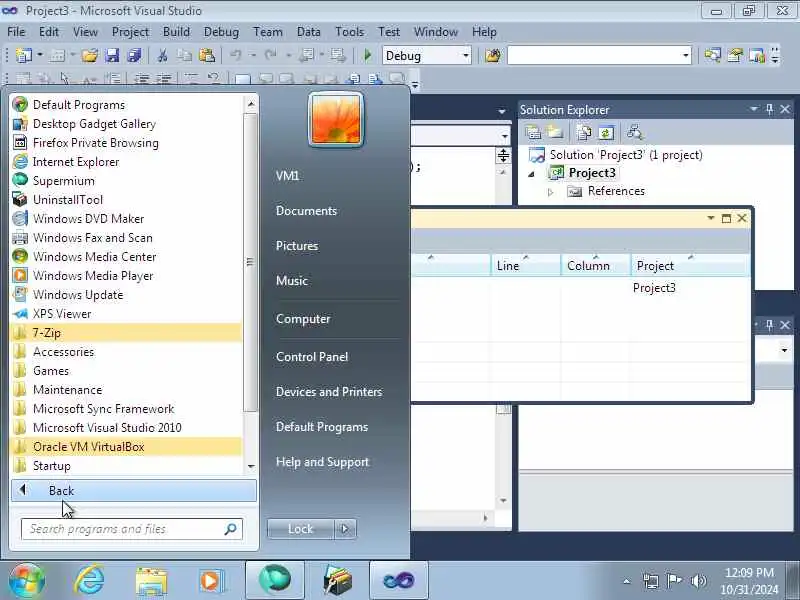Open the Solution Explorer window position dropdown
This screenshot has width=800, height=600.
[x=754, y=109]
